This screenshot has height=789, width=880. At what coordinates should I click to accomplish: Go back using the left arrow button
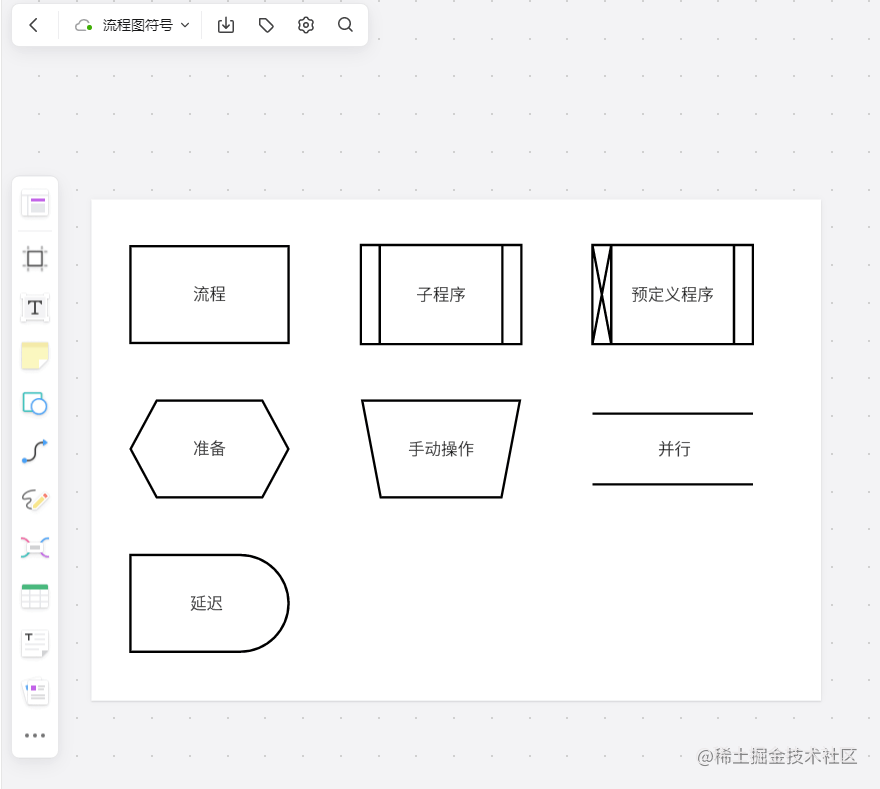[x=32, y=25]
